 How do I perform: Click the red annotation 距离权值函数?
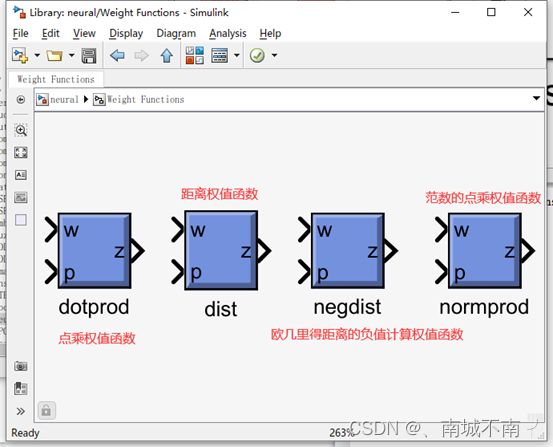(219, 194)
